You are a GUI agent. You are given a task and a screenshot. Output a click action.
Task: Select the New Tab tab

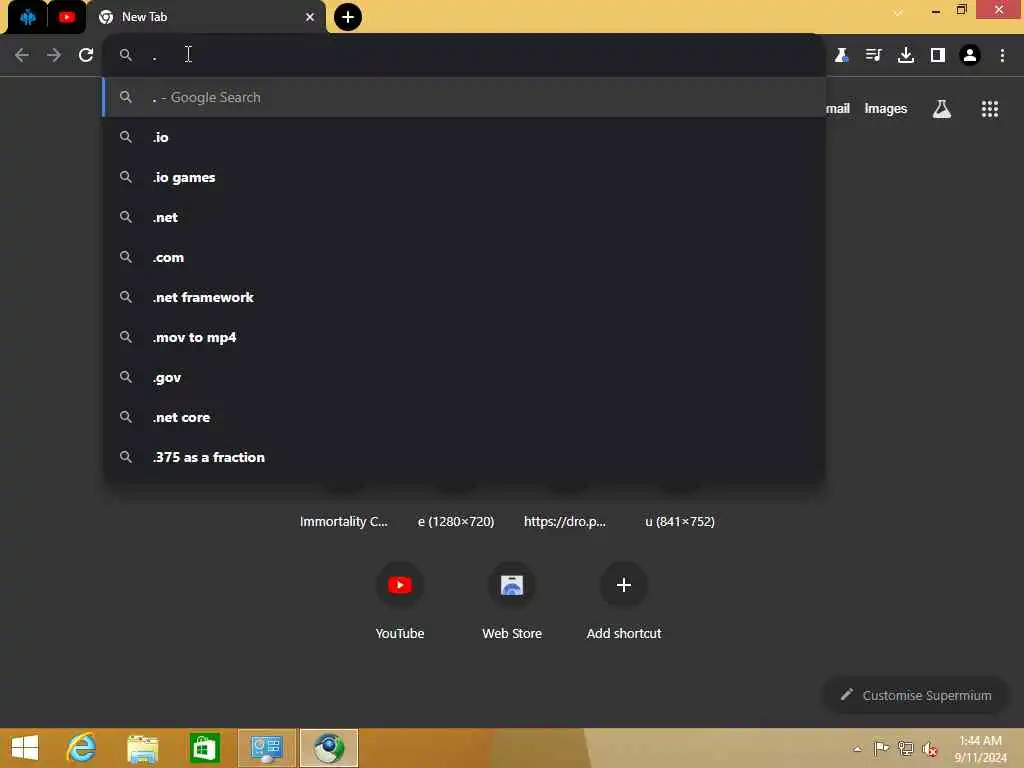(206, 17)
